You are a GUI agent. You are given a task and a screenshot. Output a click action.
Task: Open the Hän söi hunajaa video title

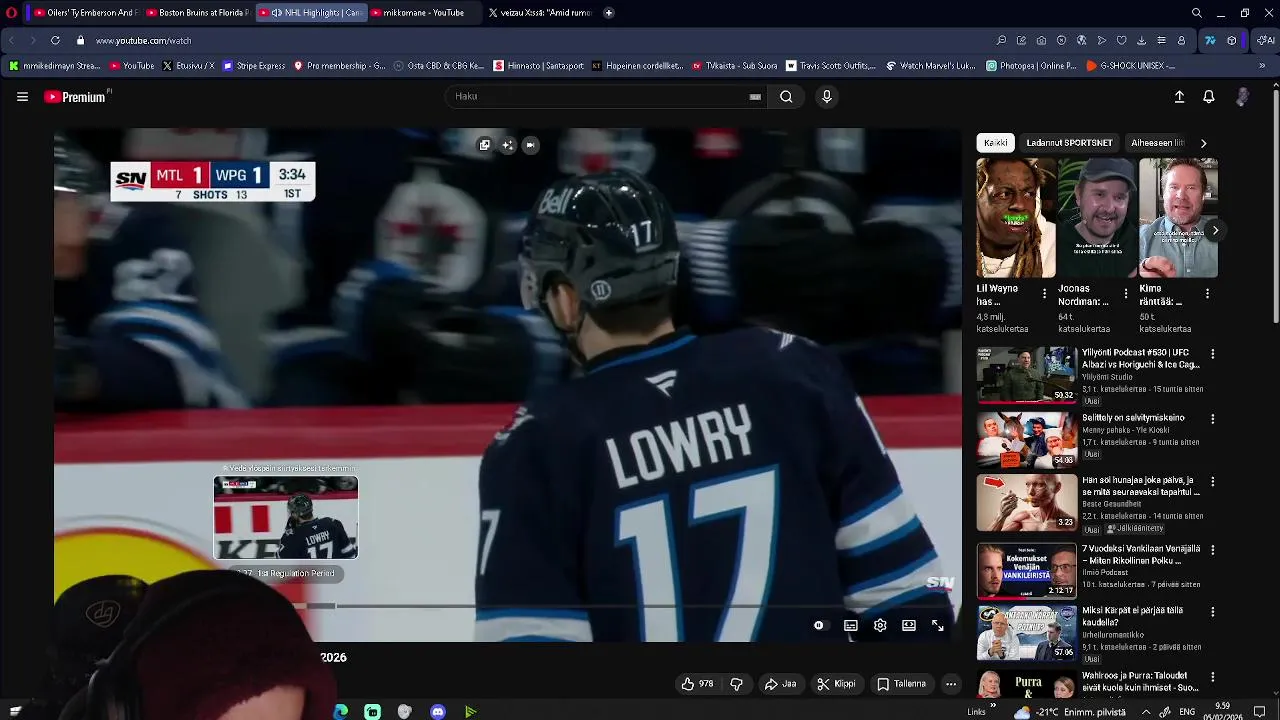coord(1141,486)
